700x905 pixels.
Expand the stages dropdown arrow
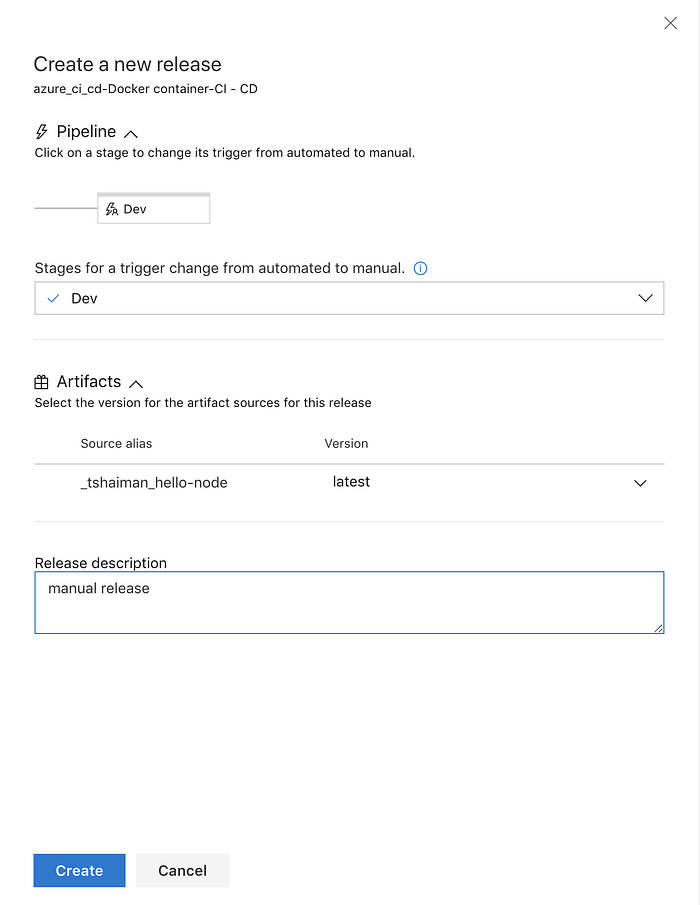coord(645,298)
